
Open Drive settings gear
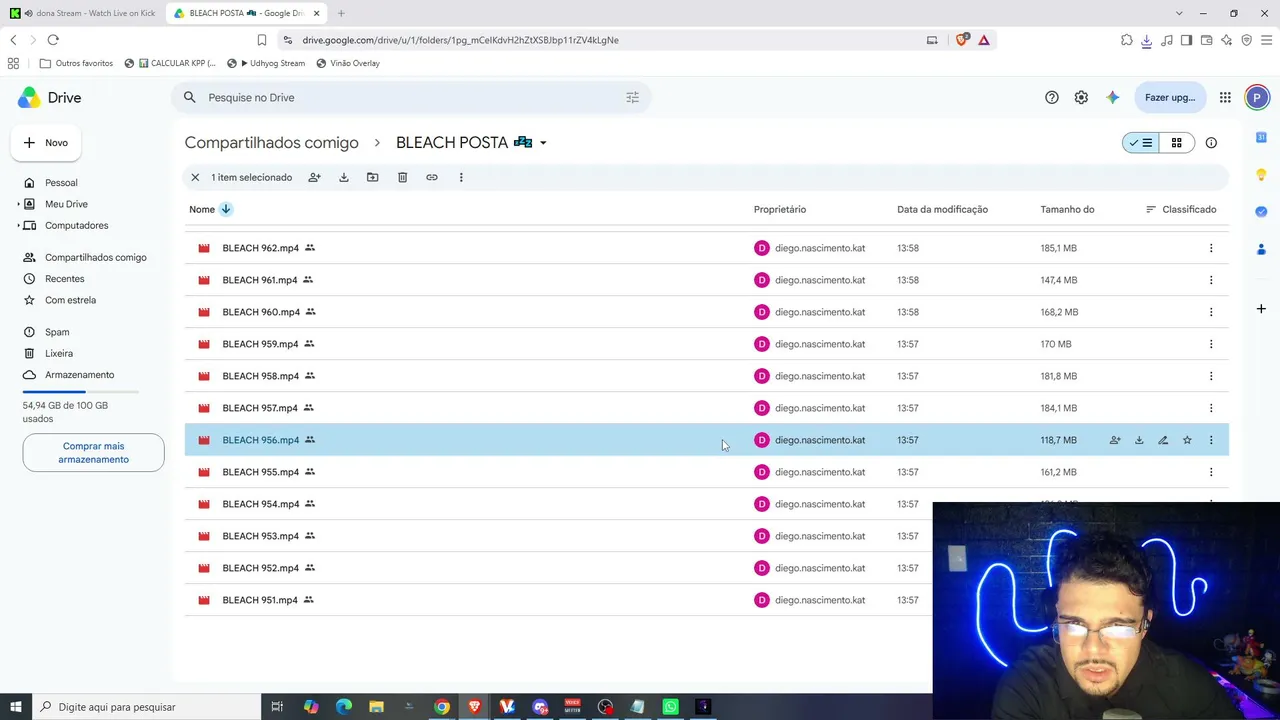(1081, 97)
